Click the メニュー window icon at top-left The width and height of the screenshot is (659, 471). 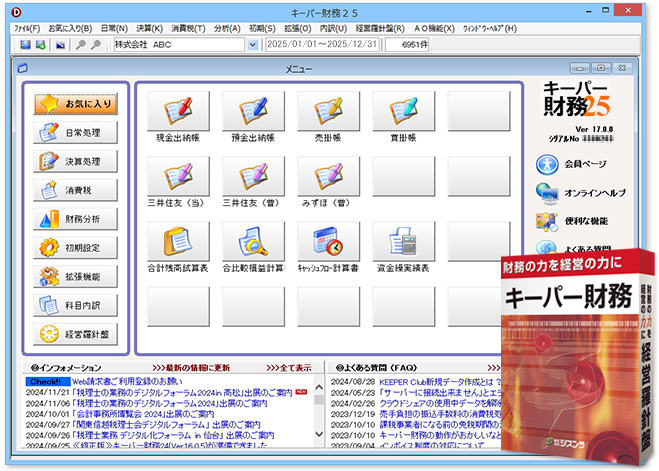tap(23, 68)
